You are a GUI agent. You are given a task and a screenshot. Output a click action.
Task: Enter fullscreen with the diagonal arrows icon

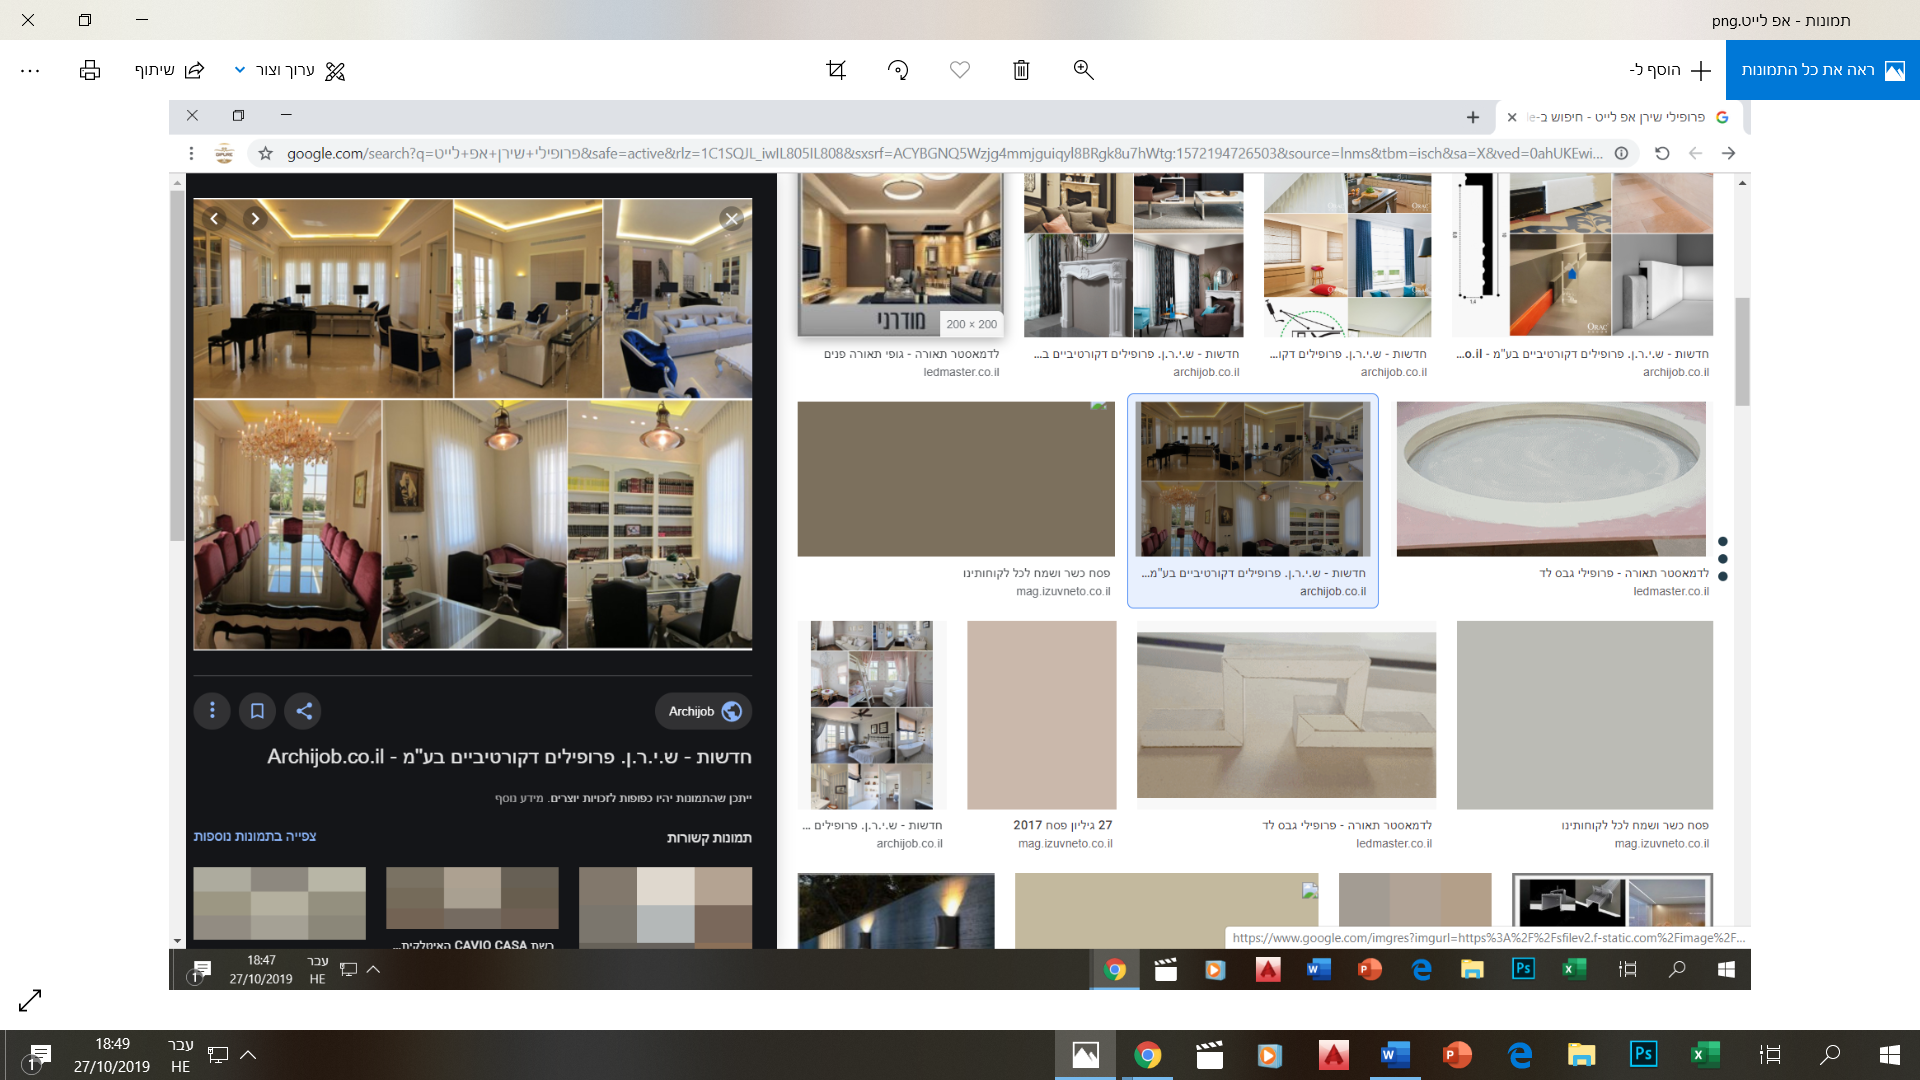pos(30,1000)
